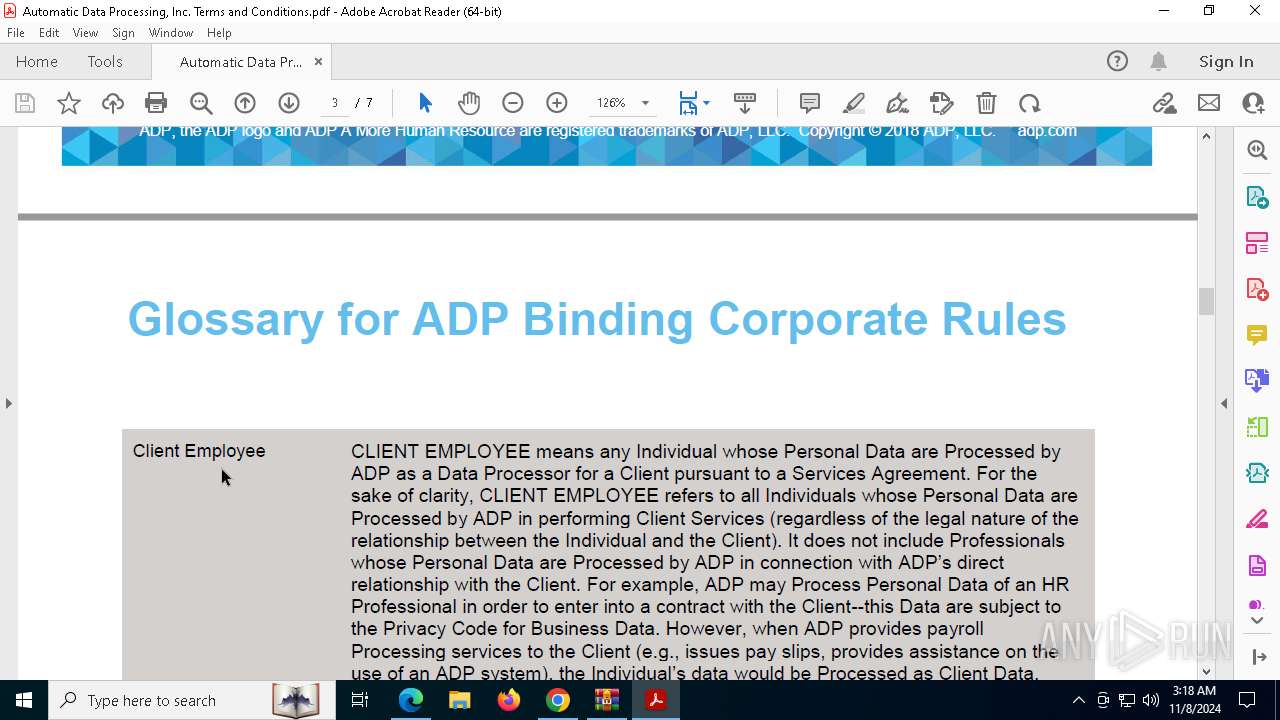
Task: Open the View menu
Action: pyautogui.click(x=85, y=33)
